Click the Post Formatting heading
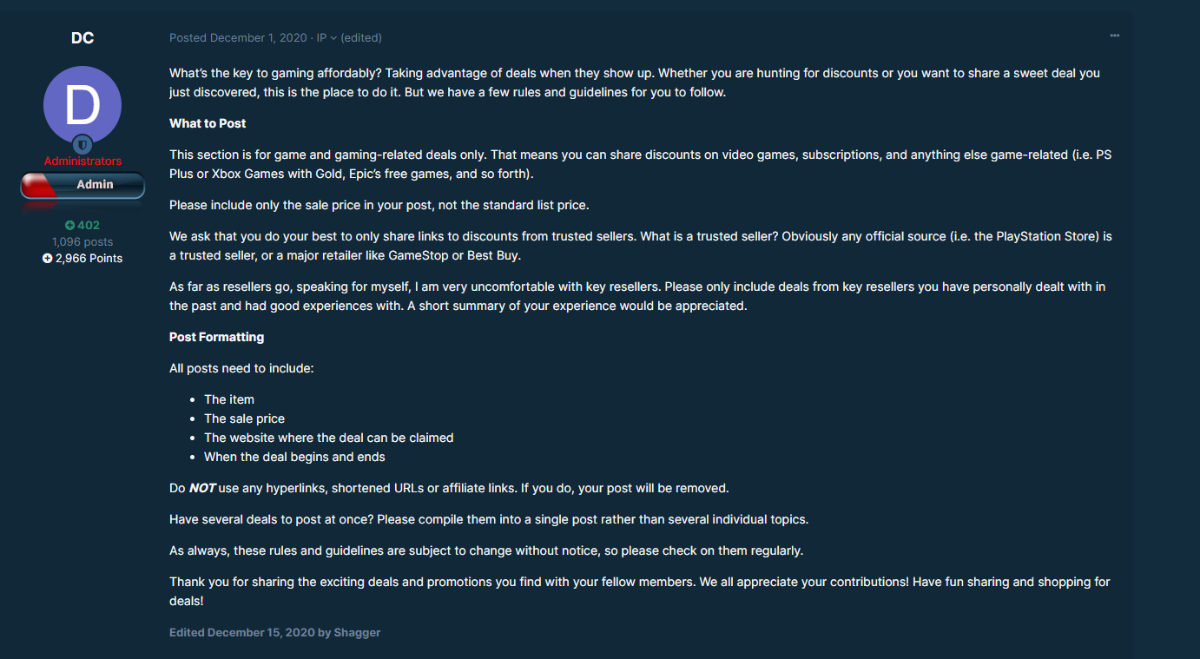This screenshot has height=659, width=1200. pos(217,337)
